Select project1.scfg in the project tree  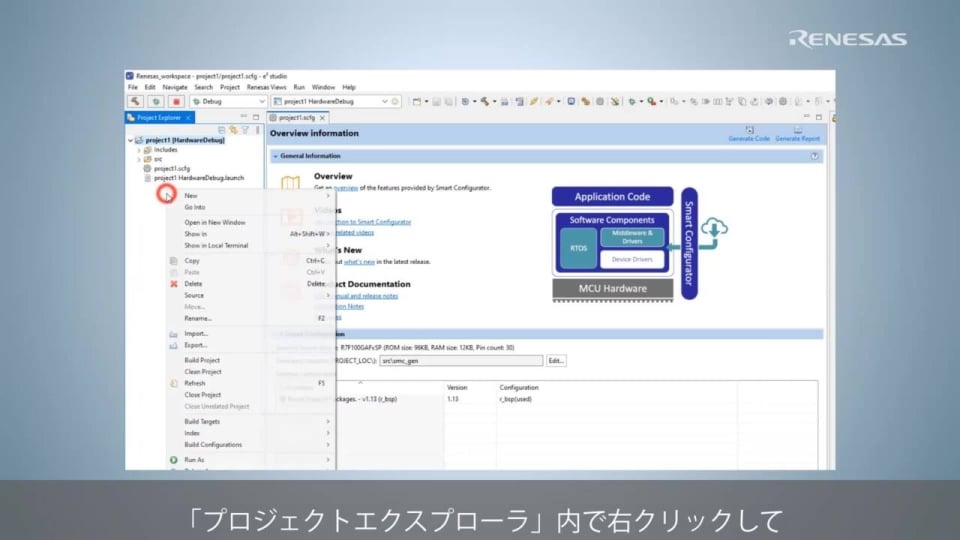coord(171,168)
